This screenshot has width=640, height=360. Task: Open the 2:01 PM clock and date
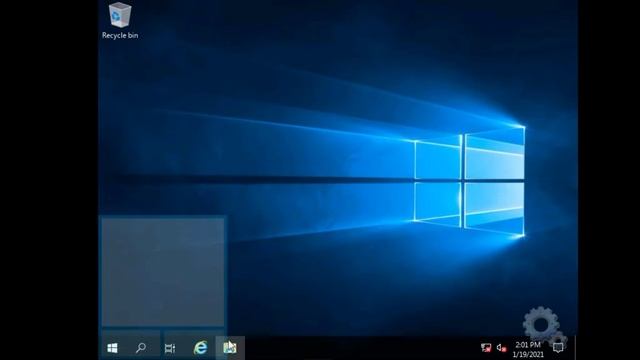tap(528, 349)
